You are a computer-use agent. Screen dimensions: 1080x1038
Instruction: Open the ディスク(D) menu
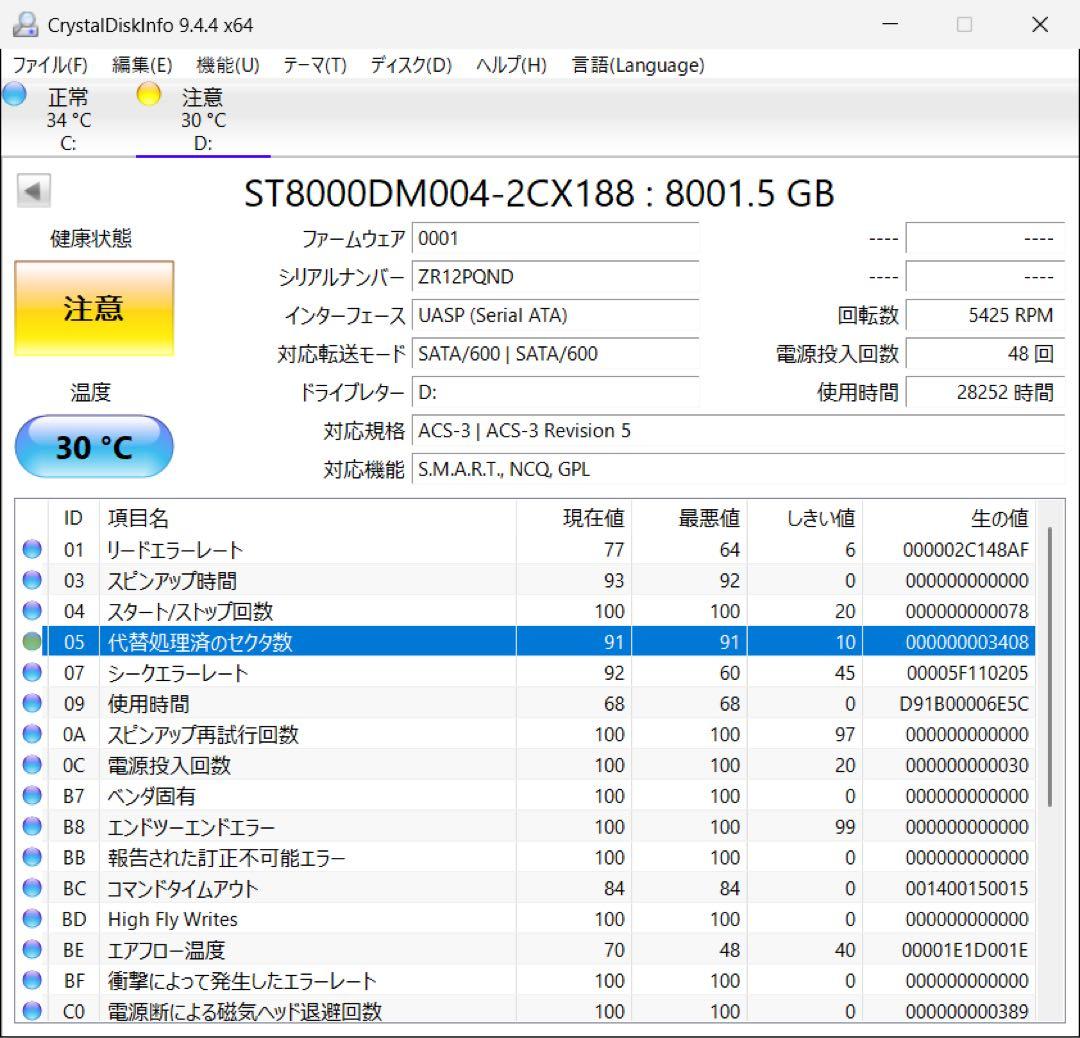click(411, 65)
